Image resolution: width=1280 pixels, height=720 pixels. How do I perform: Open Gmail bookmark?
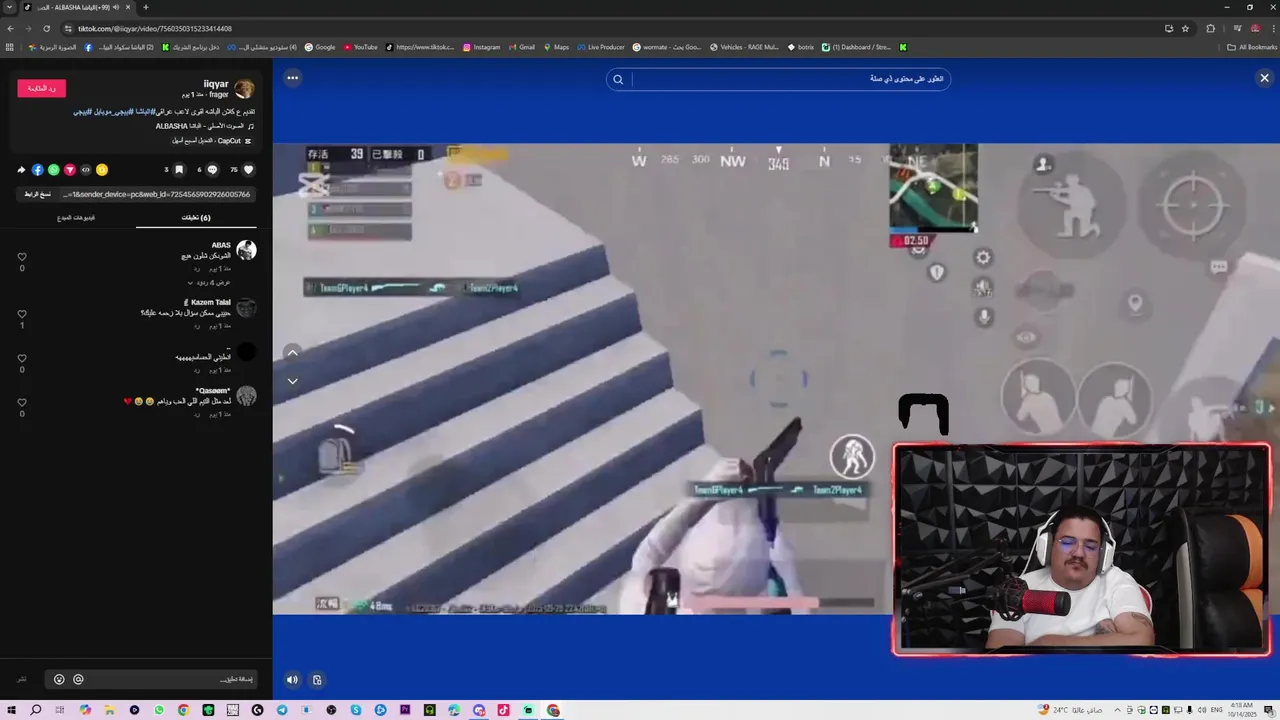click(521, 47)
